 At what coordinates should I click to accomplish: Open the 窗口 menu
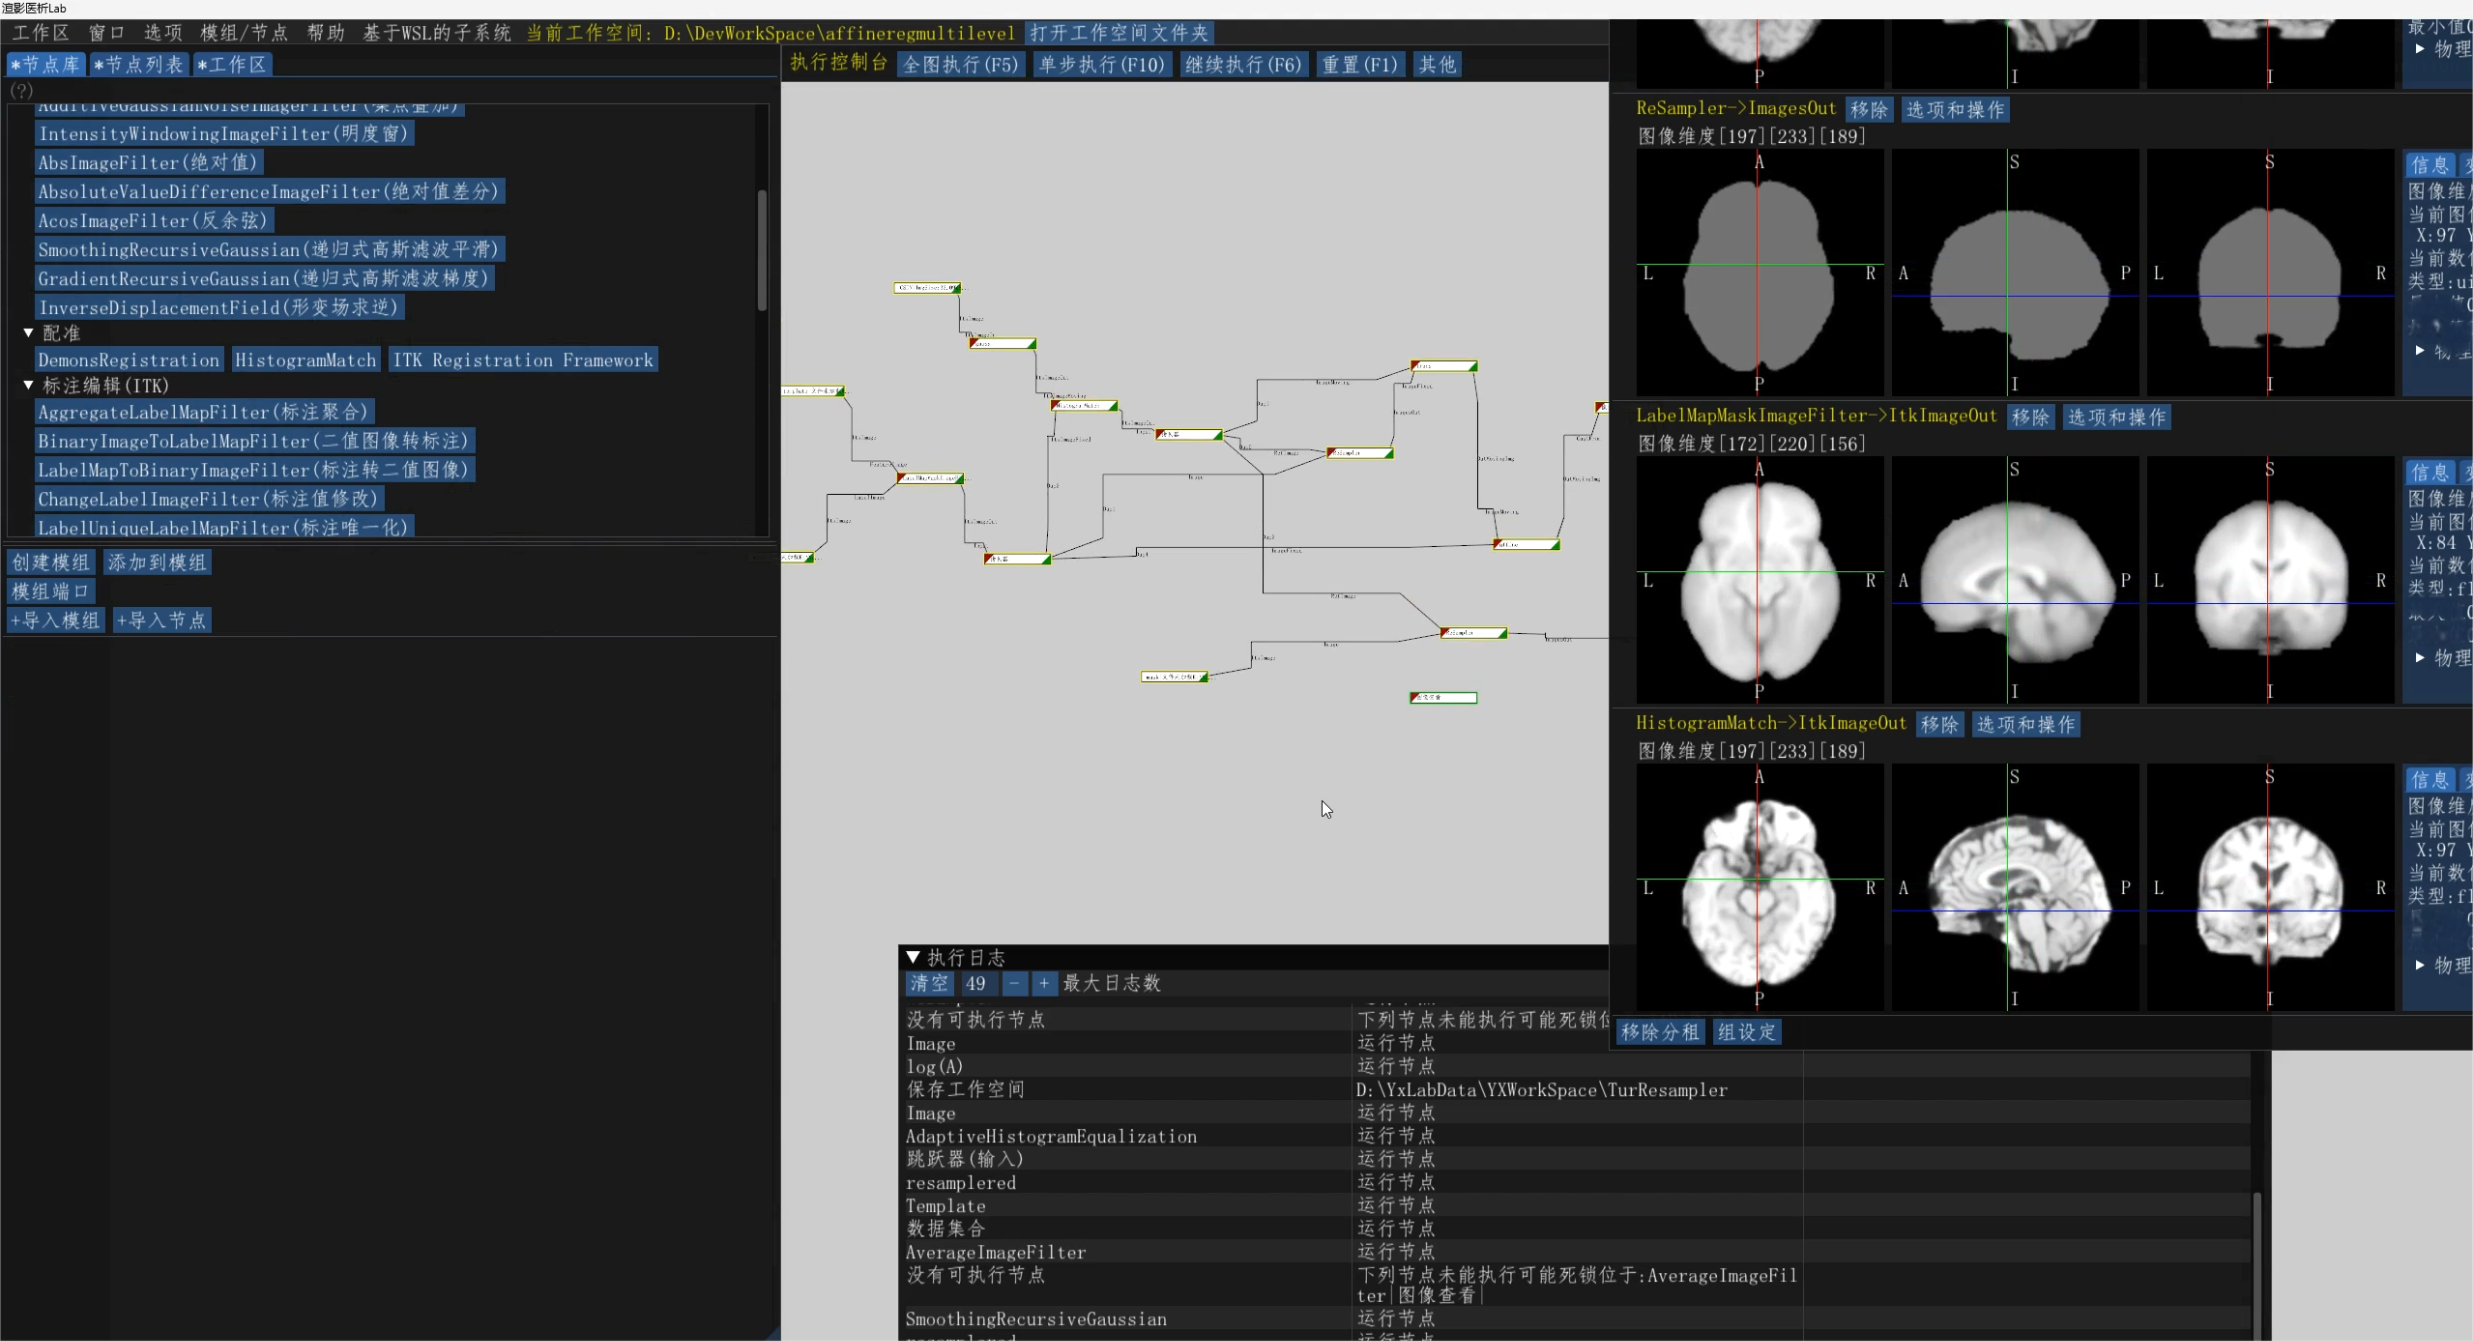pyautogui.click(x=107, y=33)
